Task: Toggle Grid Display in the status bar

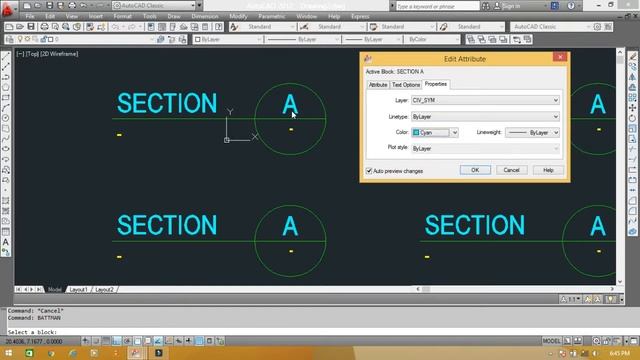Action: [x=106, y=341]
